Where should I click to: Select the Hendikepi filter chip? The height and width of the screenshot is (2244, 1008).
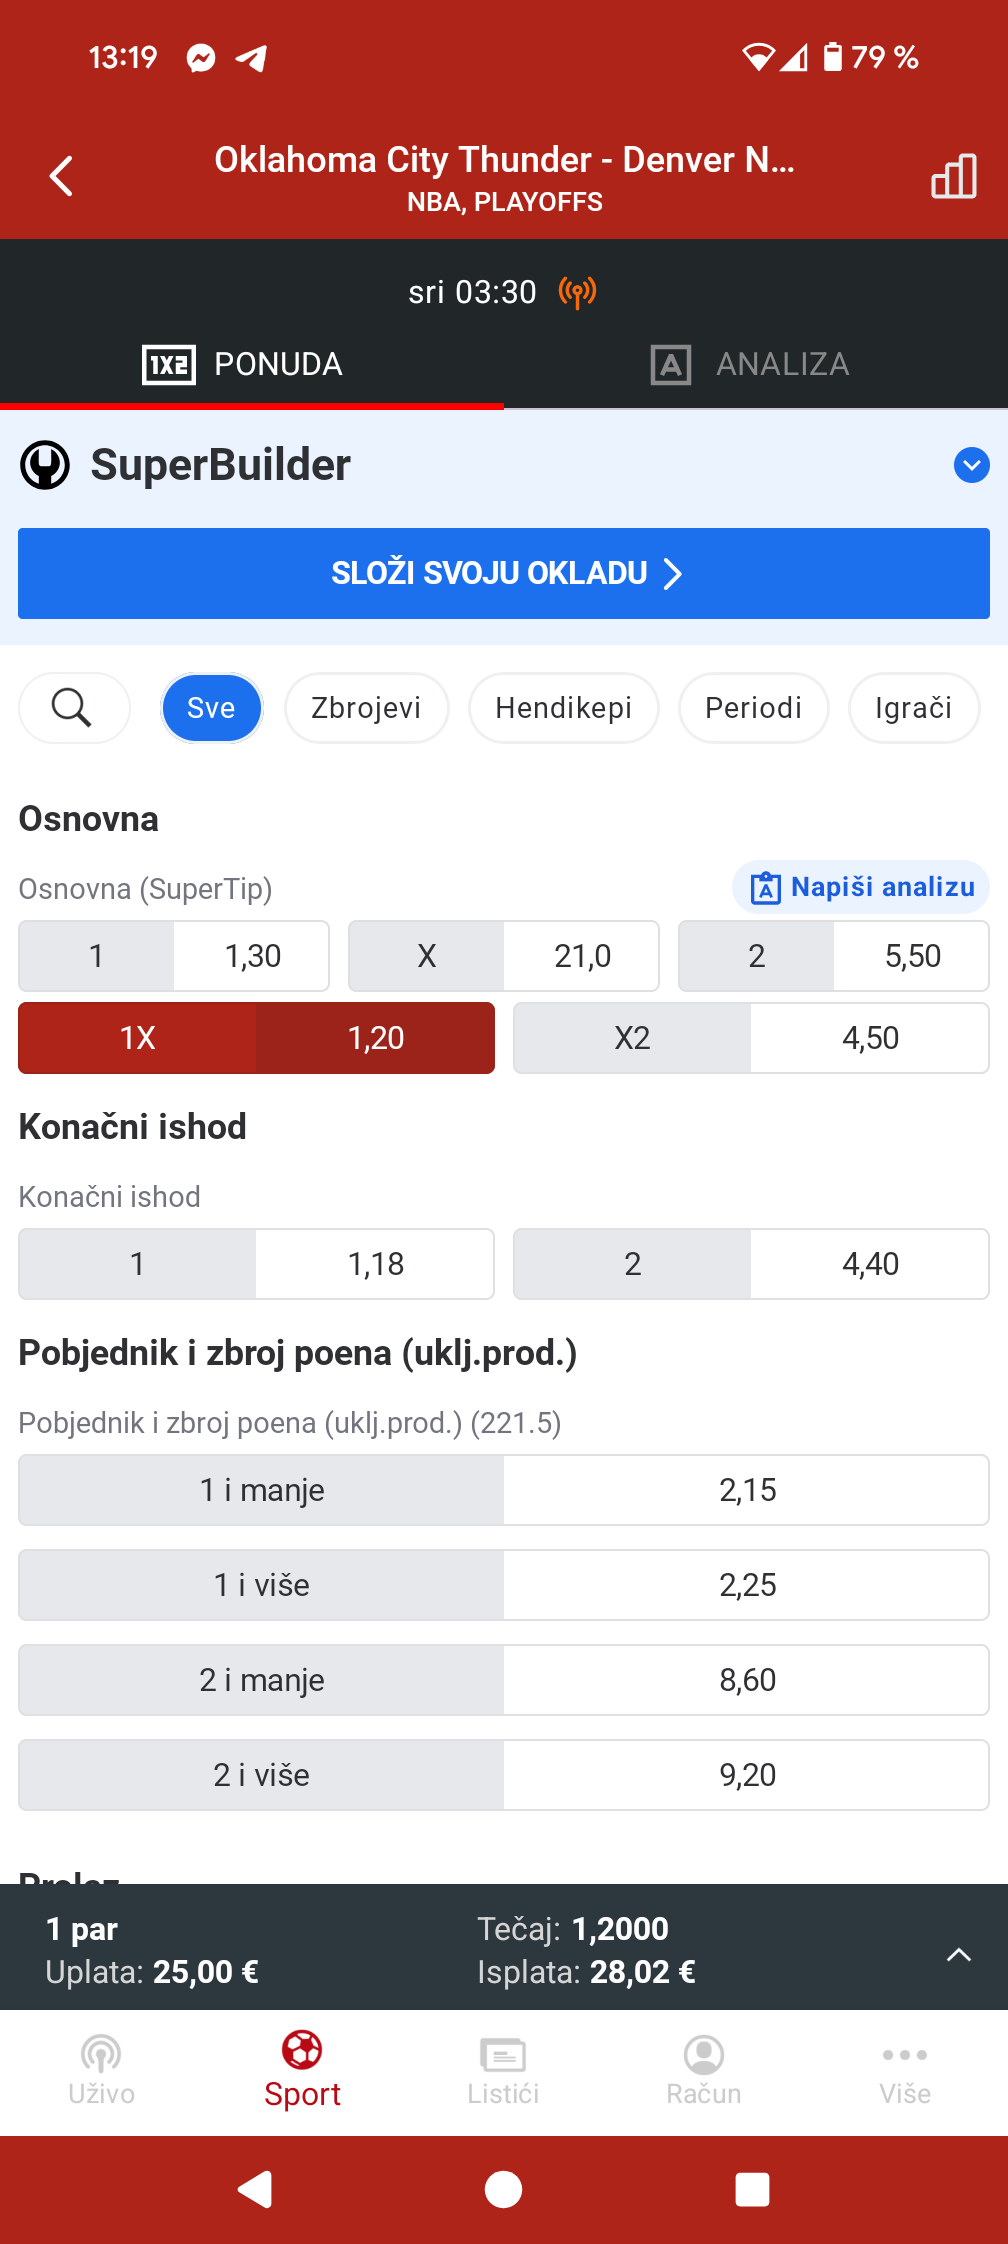tap(563, 708)
